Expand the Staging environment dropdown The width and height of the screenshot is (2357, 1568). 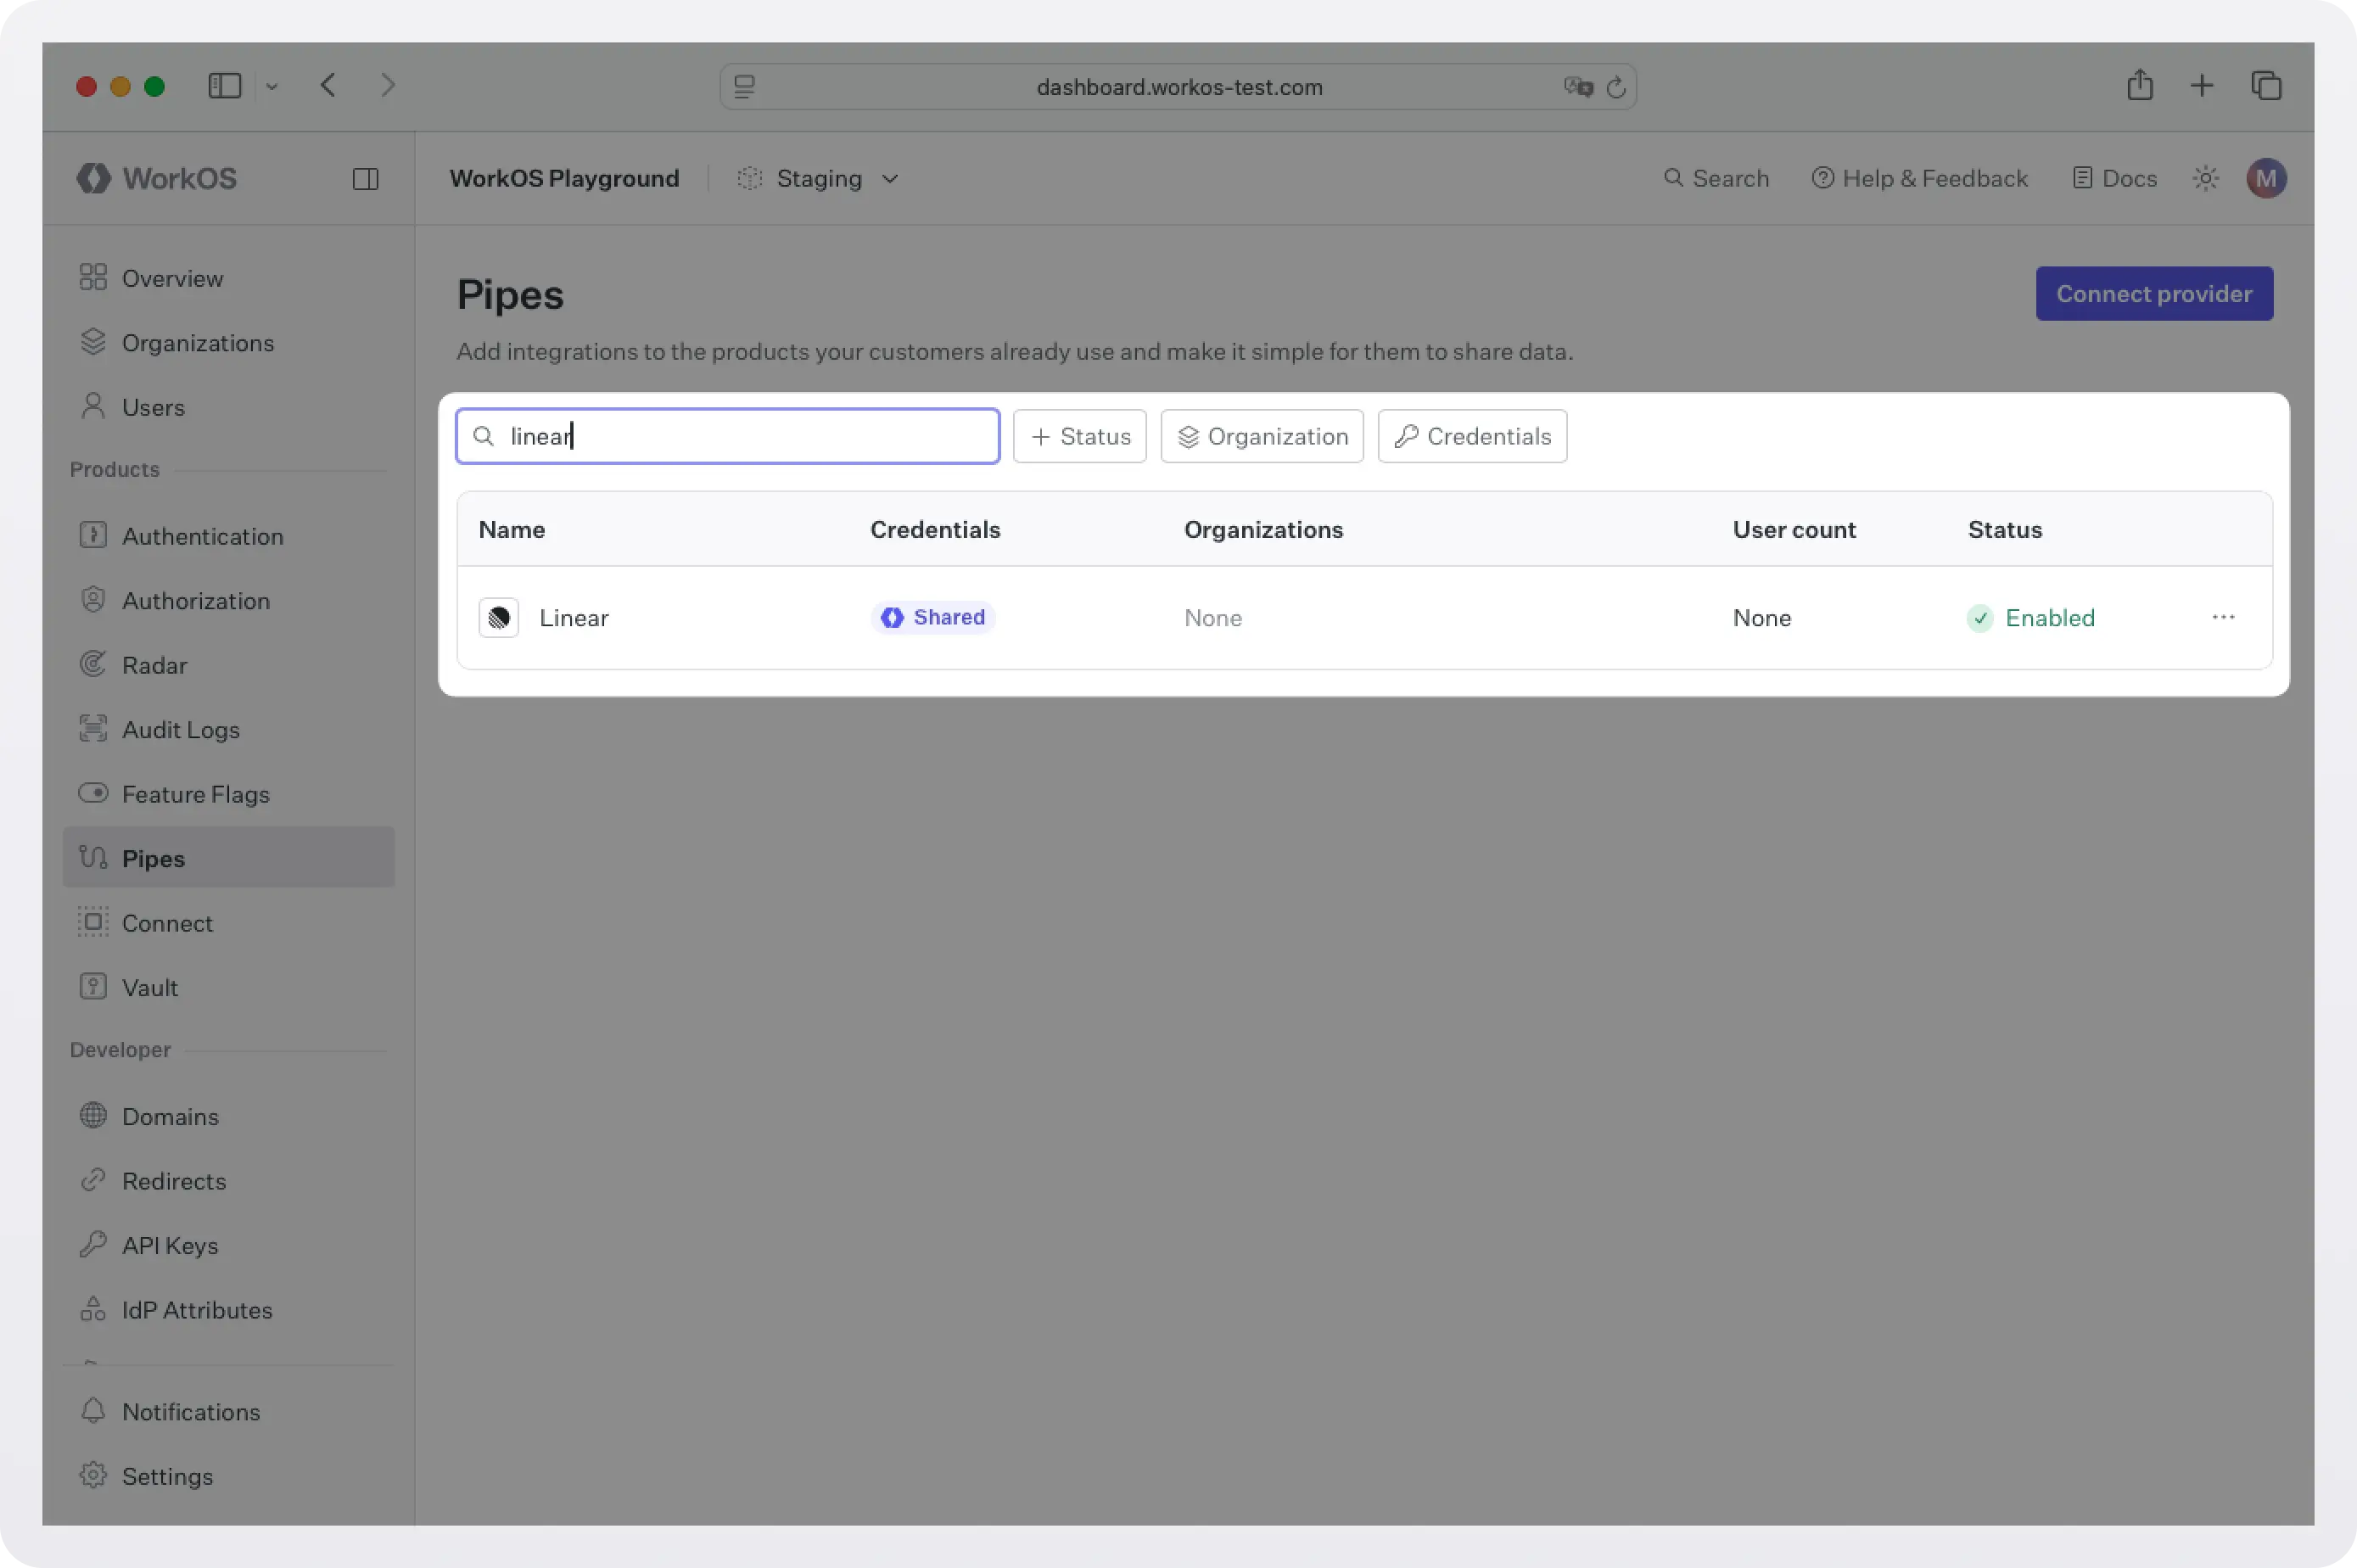pos(818,179)
